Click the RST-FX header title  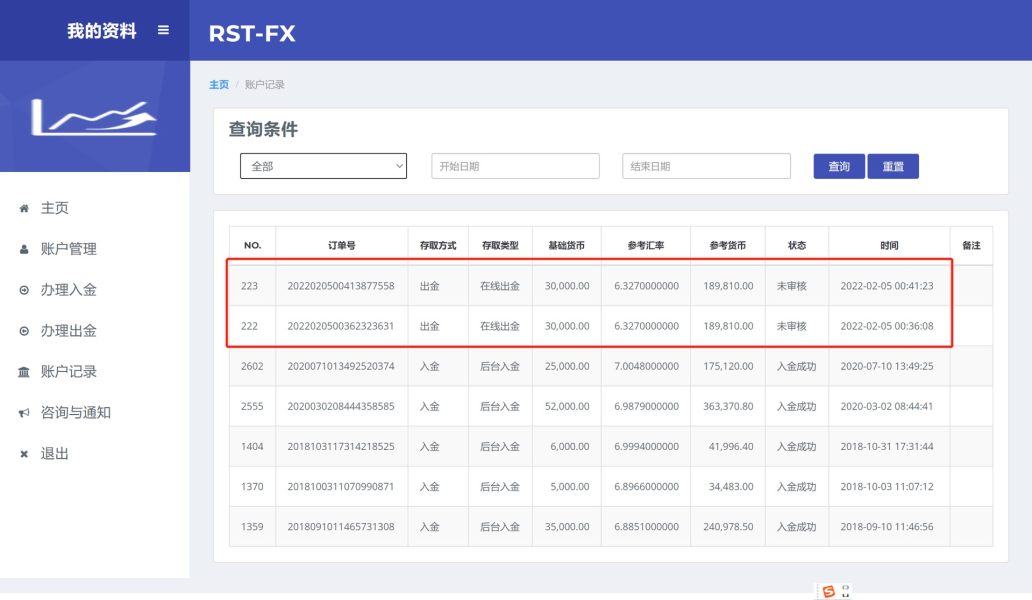click(252, 34)
